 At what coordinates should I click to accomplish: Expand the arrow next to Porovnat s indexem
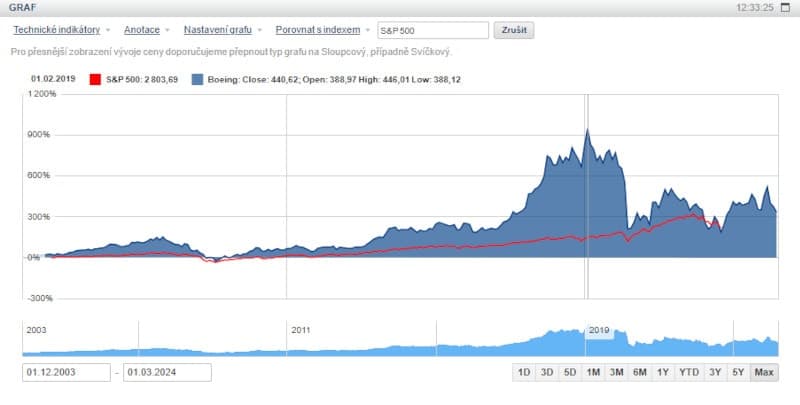coord(368,30)
